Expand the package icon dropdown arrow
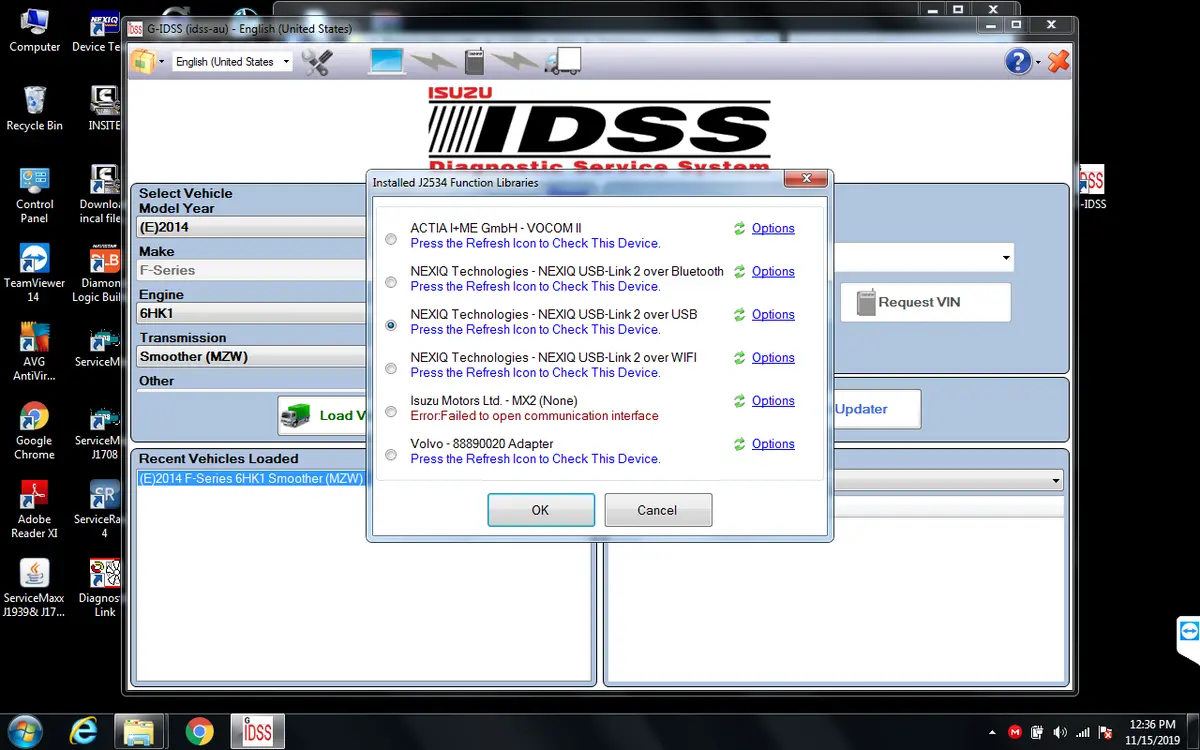Screen dimensions: 1200x750 coord(160,63)
